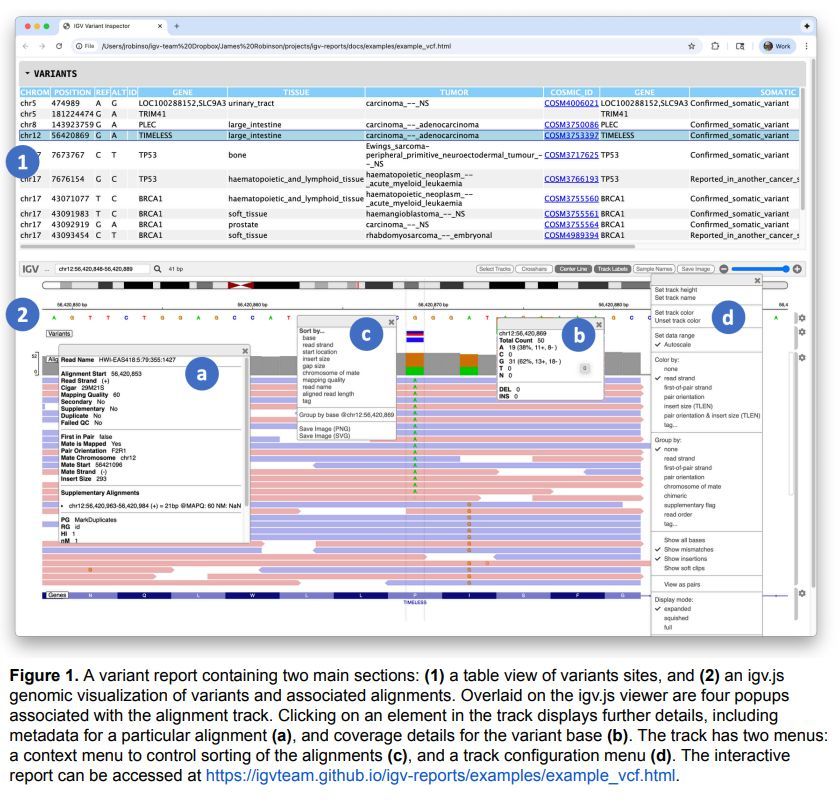Click Select Tracks button
Viewport: 840px width, 802px height.
click(x=495, y=269)
